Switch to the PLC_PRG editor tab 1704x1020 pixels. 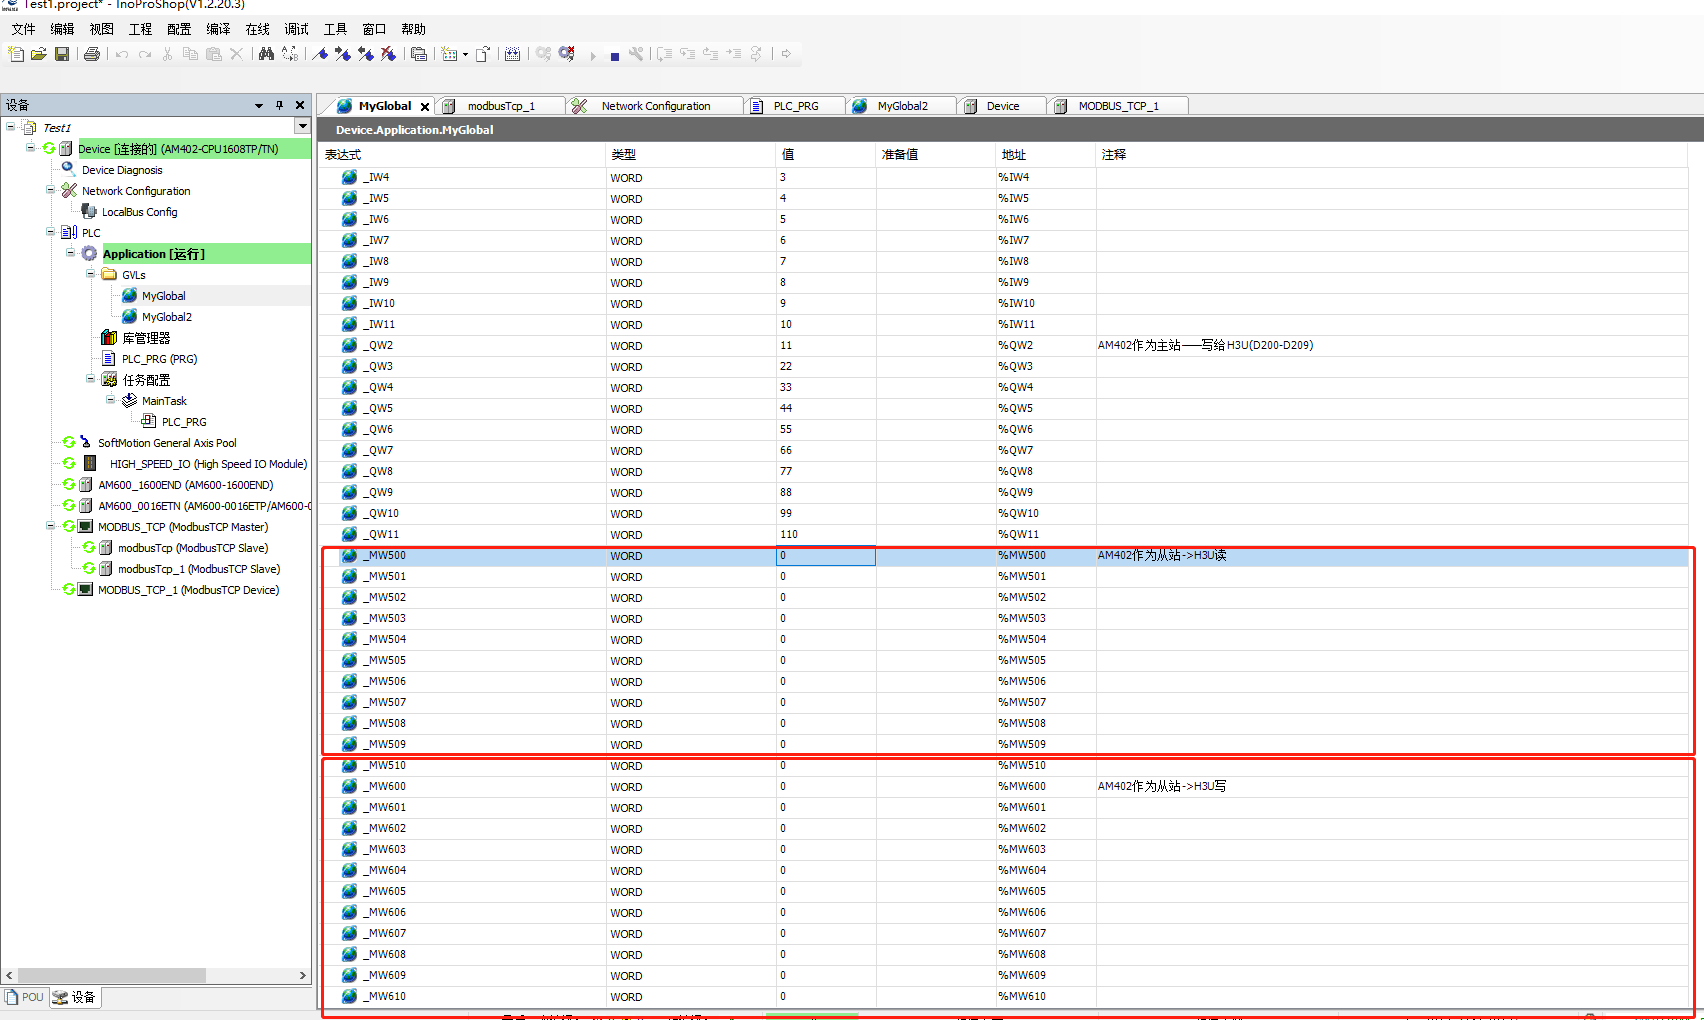[796, 106]
